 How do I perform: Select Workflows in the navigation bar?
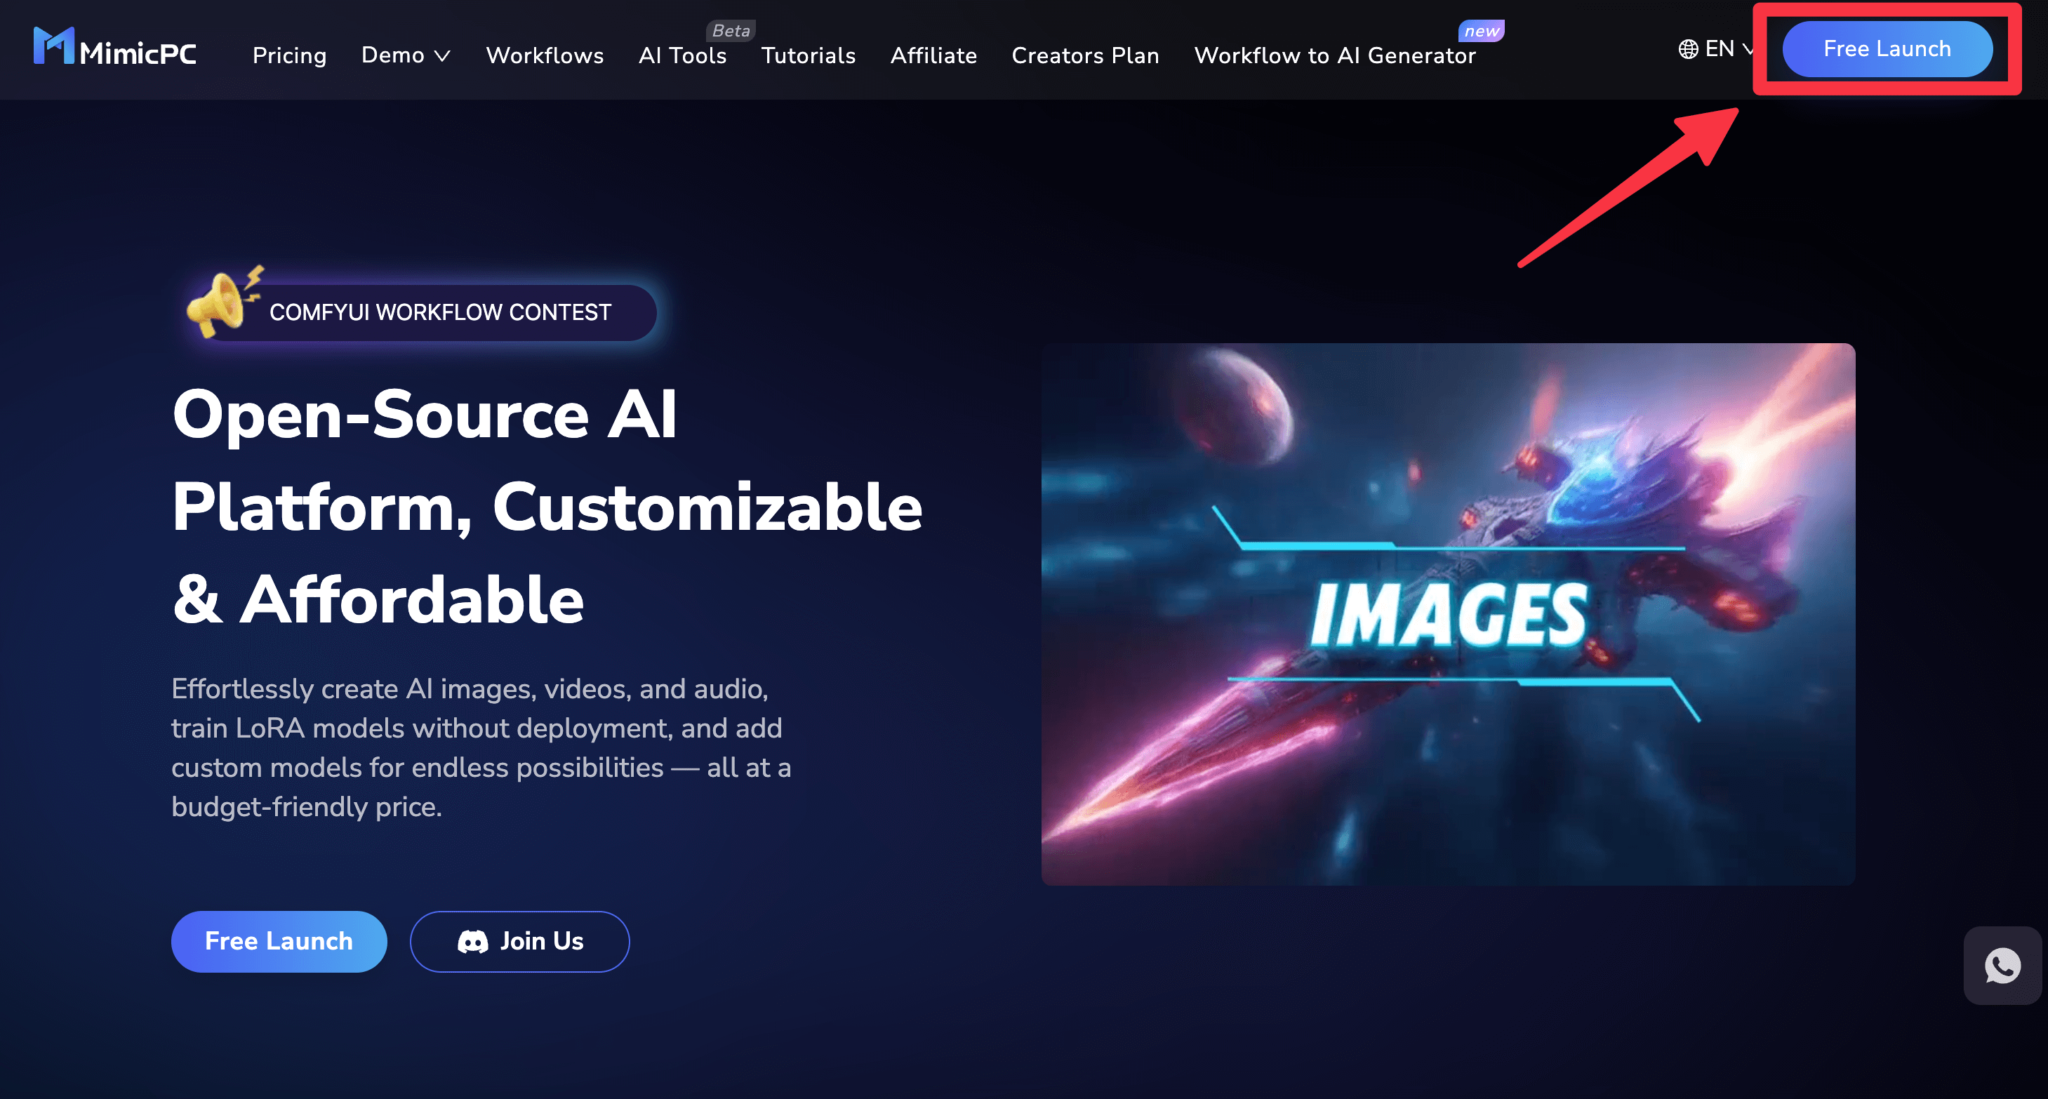click(544, 55)
